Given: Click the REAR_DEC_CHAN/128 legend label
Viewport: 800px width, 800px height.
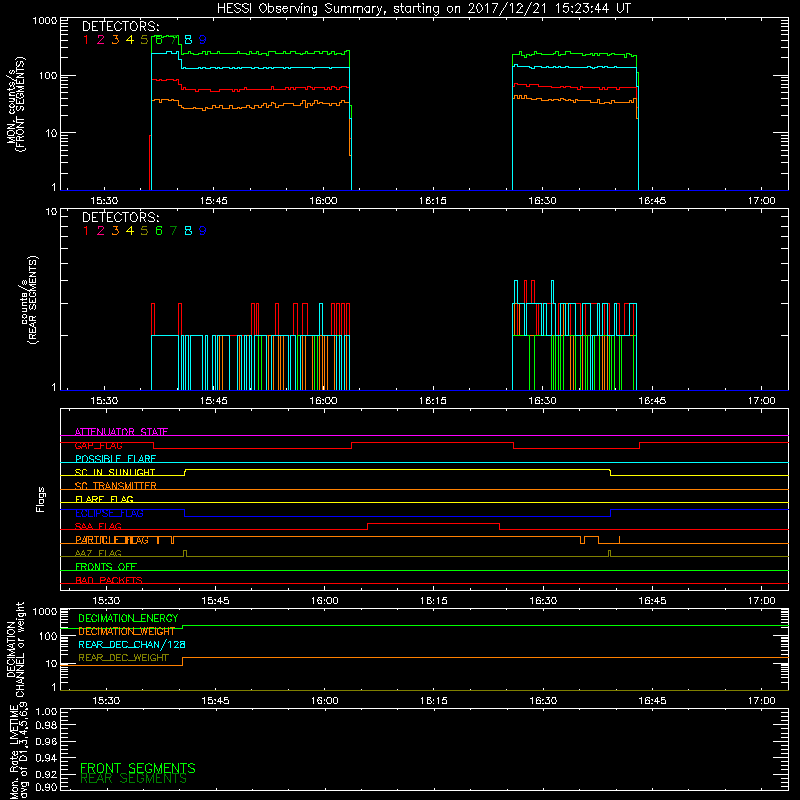Looking at the screenshot, I should [x=132, y=645].
